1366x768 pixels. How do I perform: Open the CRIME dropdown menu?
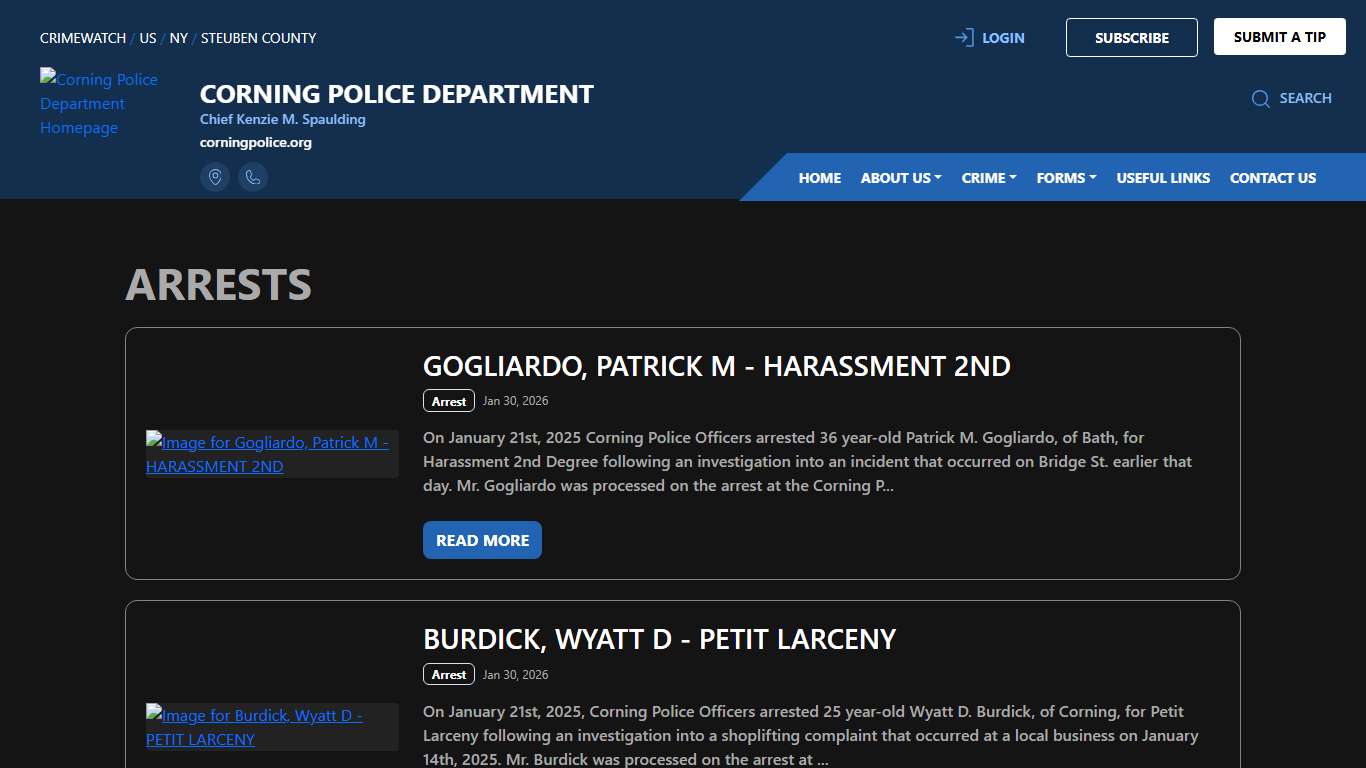tap(988, 177)
